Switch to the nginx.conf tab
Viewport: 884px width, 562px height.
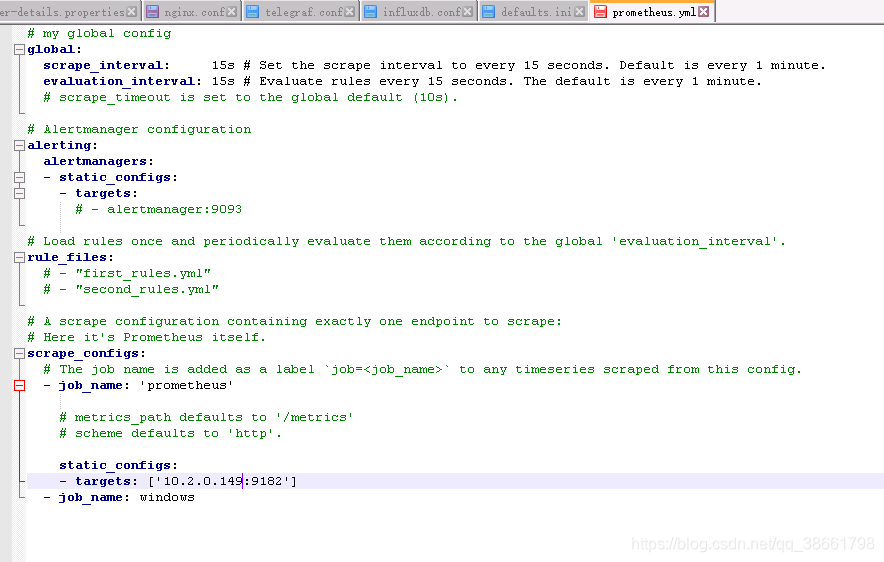coord(192,12)
